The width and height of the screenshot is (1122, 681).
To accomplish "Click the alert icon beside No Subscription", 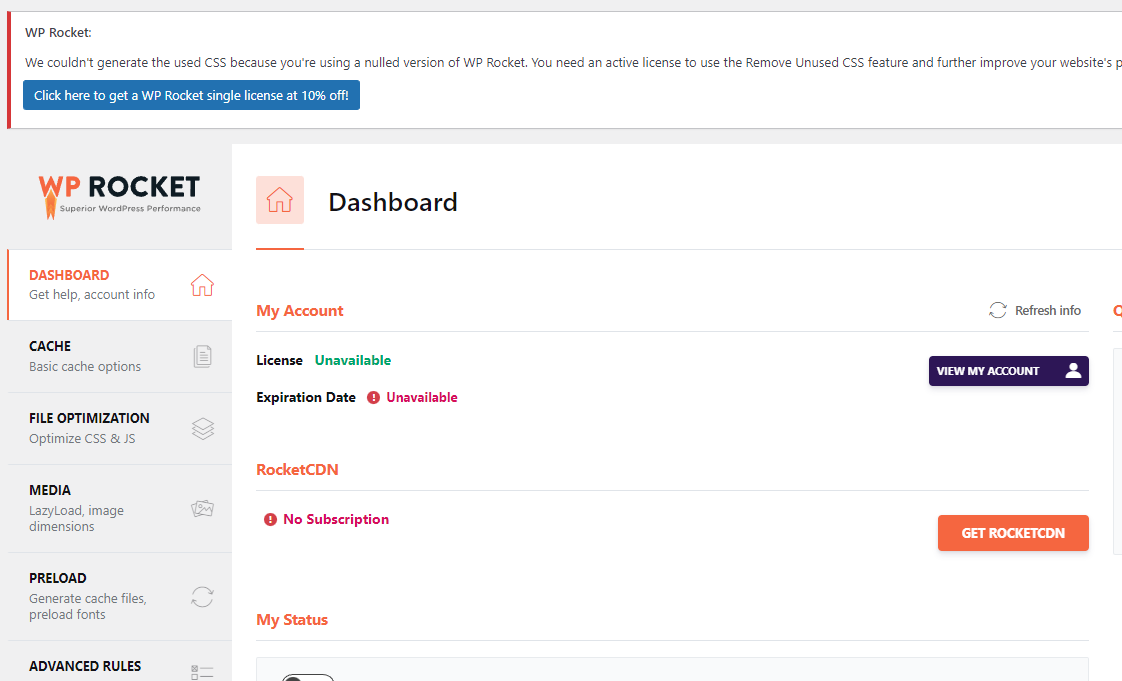I will coord(270,519).
